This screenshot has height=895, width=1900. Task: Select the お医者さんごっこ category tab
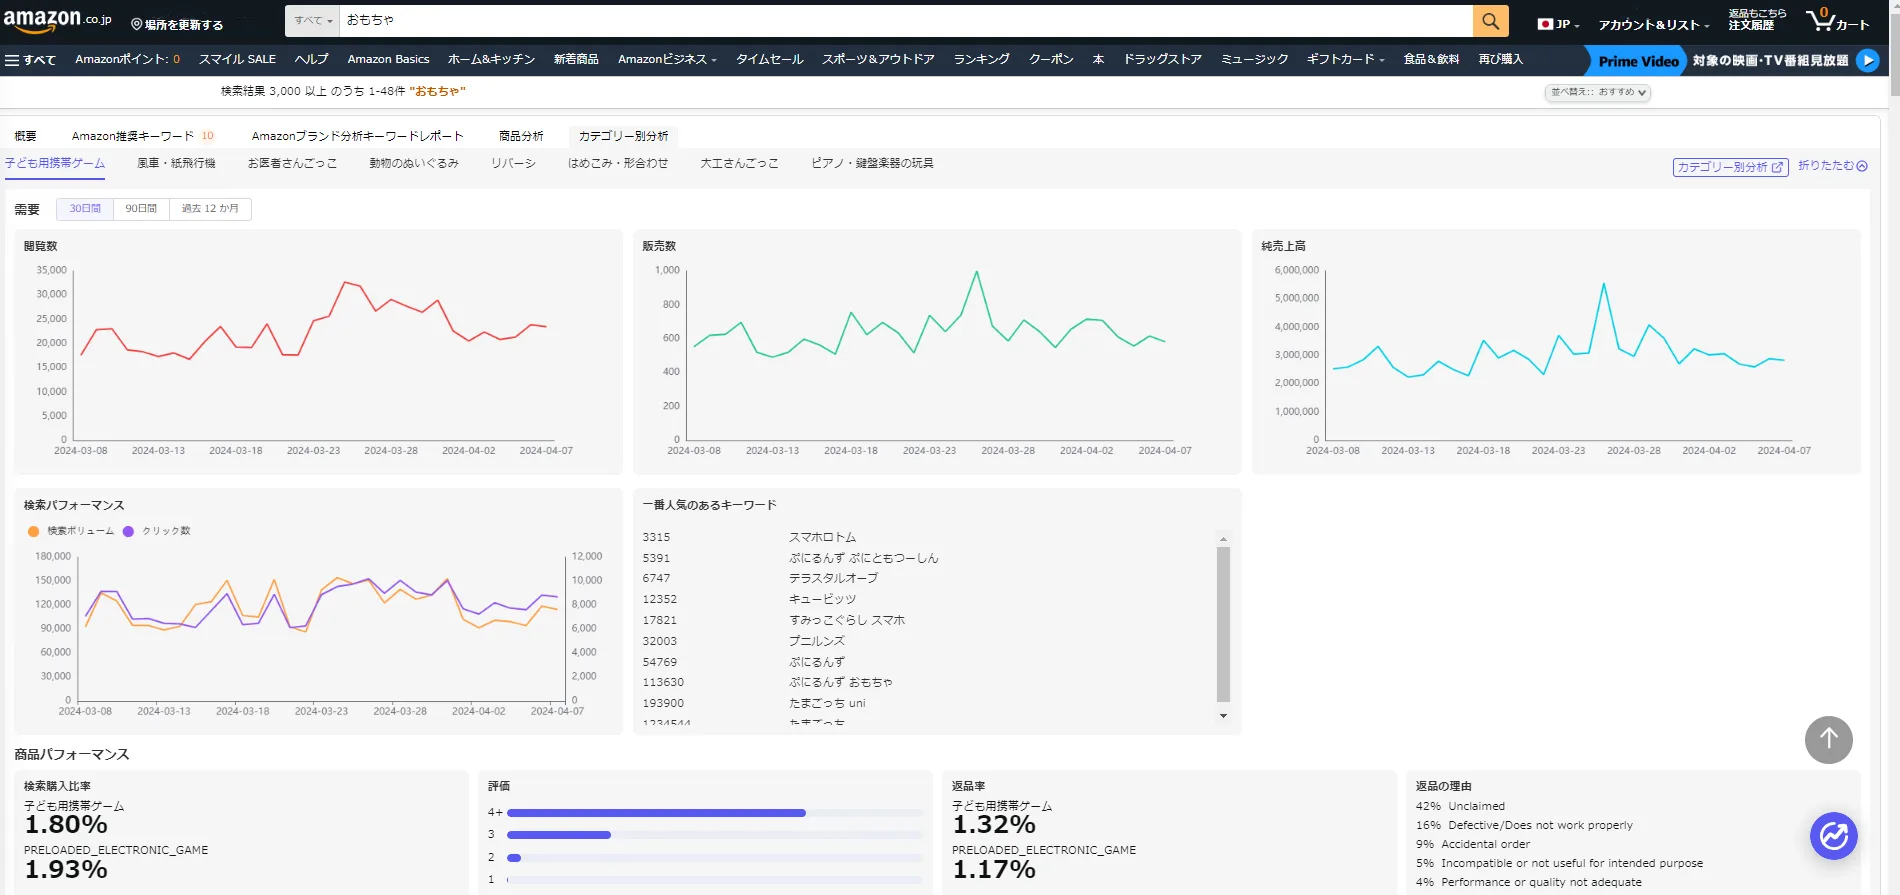[x=292, y=163]
